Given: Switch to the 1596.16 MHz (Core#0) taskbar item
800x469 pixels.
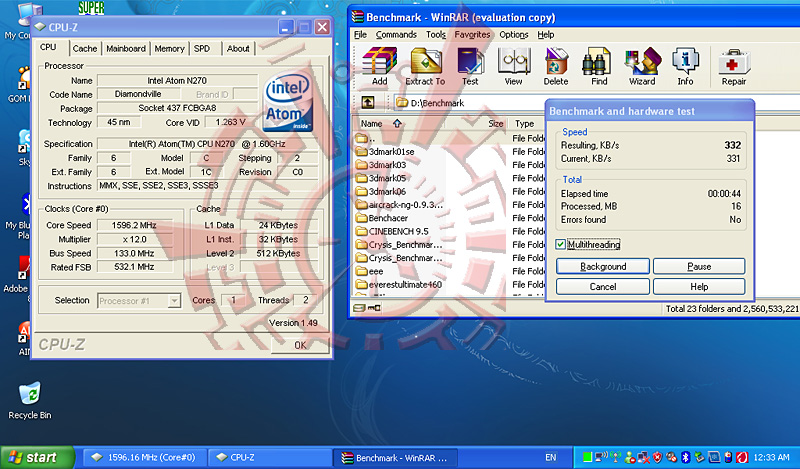Looking at the screenshot, I should coord(144,457).
